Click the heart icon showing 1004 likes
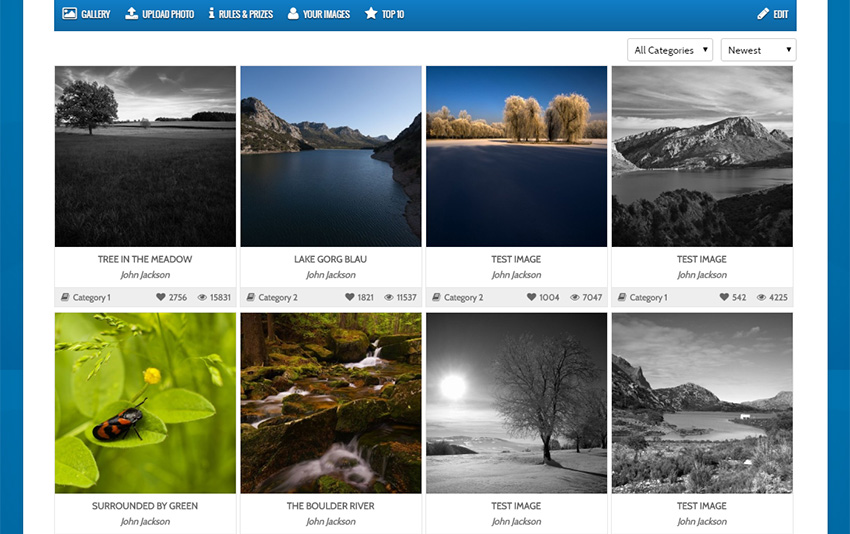Screen dimensions: 850x534 coord(531,297)
